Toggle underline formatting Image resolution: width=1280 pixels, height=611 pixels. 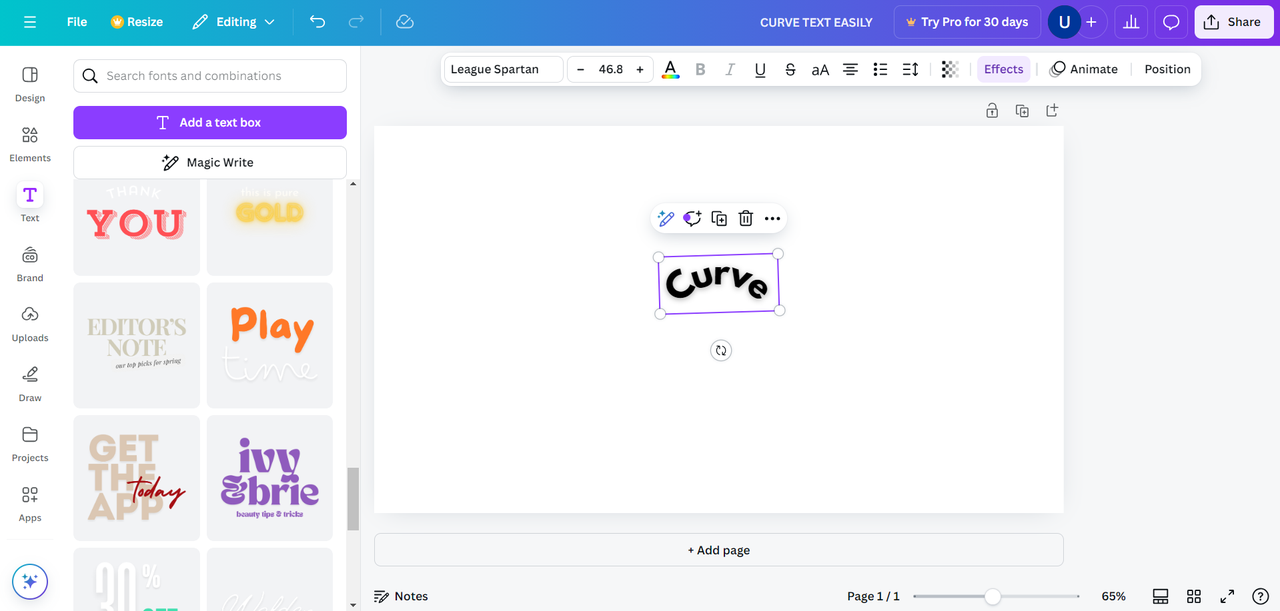760,69
